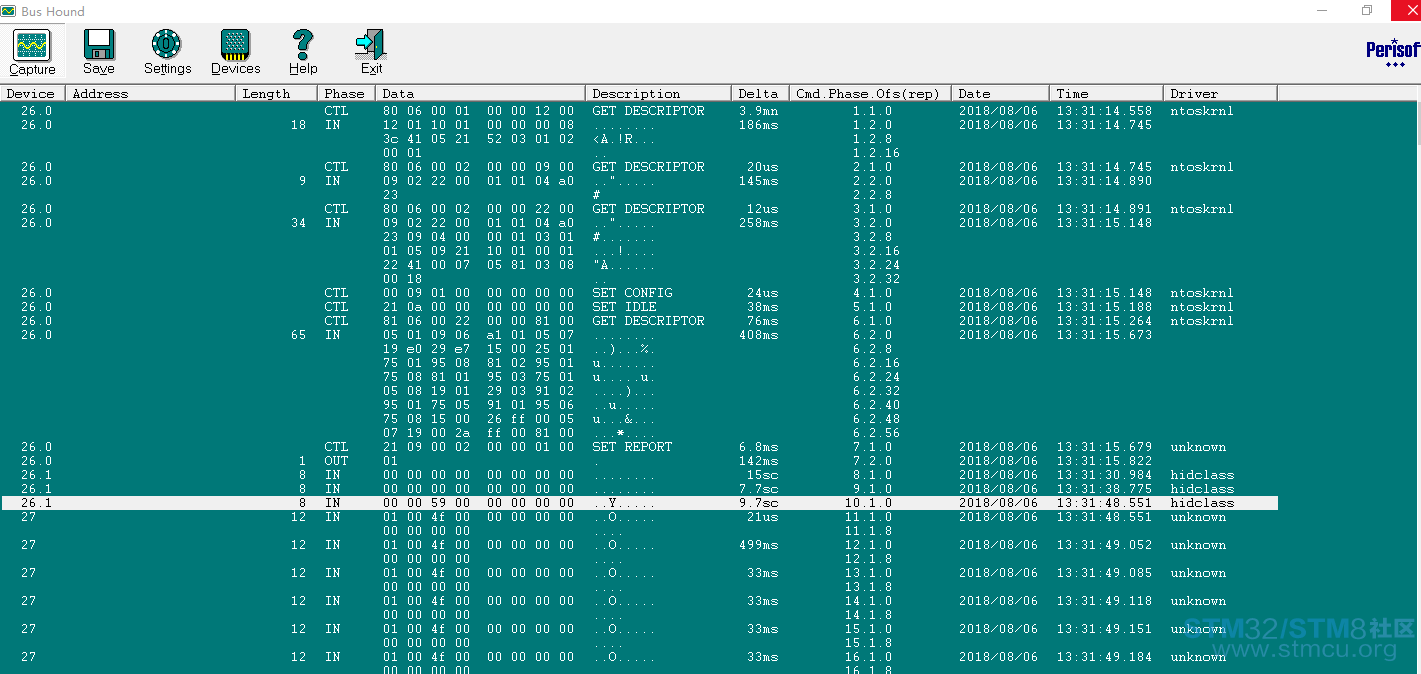Click timestamp 13:31:15.188
Image resolution: width=1421 pixels, height=674 pixels.
[1104, 307]
